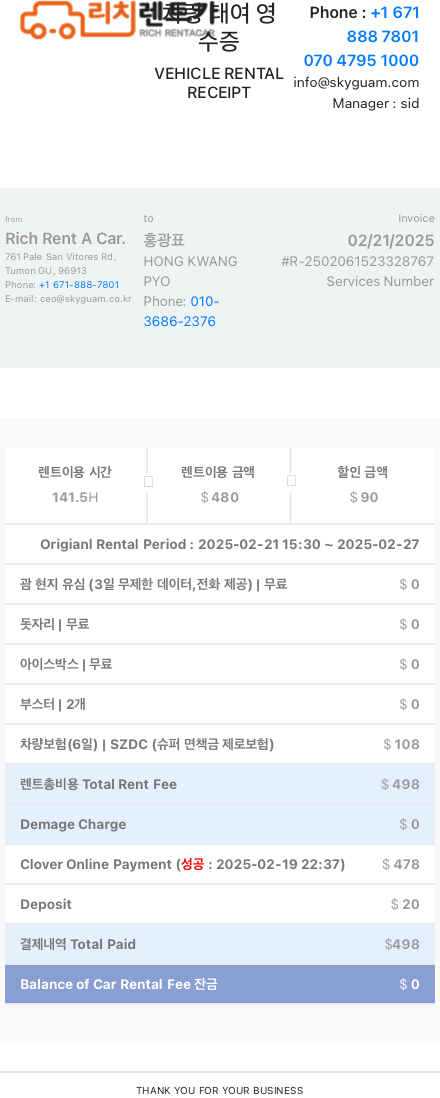Click the 렌트이용 금액 $480 cell
This screenshot has width=440, height=1098.
tap(219, 485)
